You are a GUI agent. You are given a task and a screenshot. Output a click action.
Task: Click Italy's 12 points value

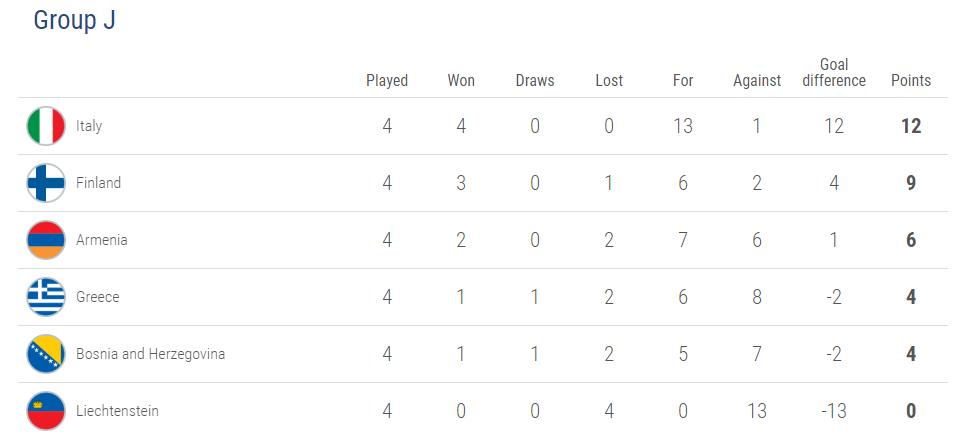[910, 127]
